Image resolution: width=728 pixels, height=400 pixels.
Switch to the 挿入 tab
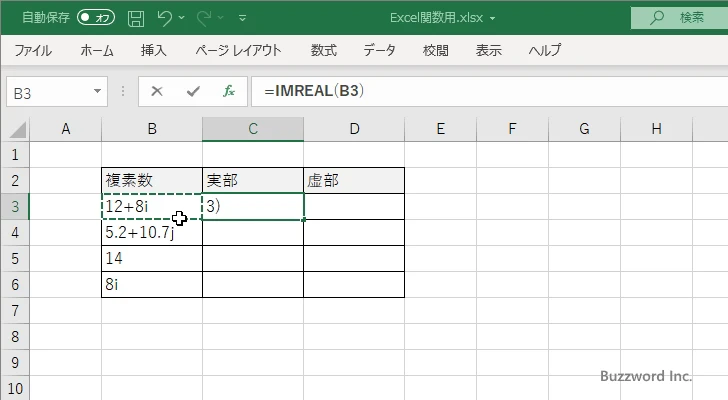pyautogui.click(x=154, y=50)
